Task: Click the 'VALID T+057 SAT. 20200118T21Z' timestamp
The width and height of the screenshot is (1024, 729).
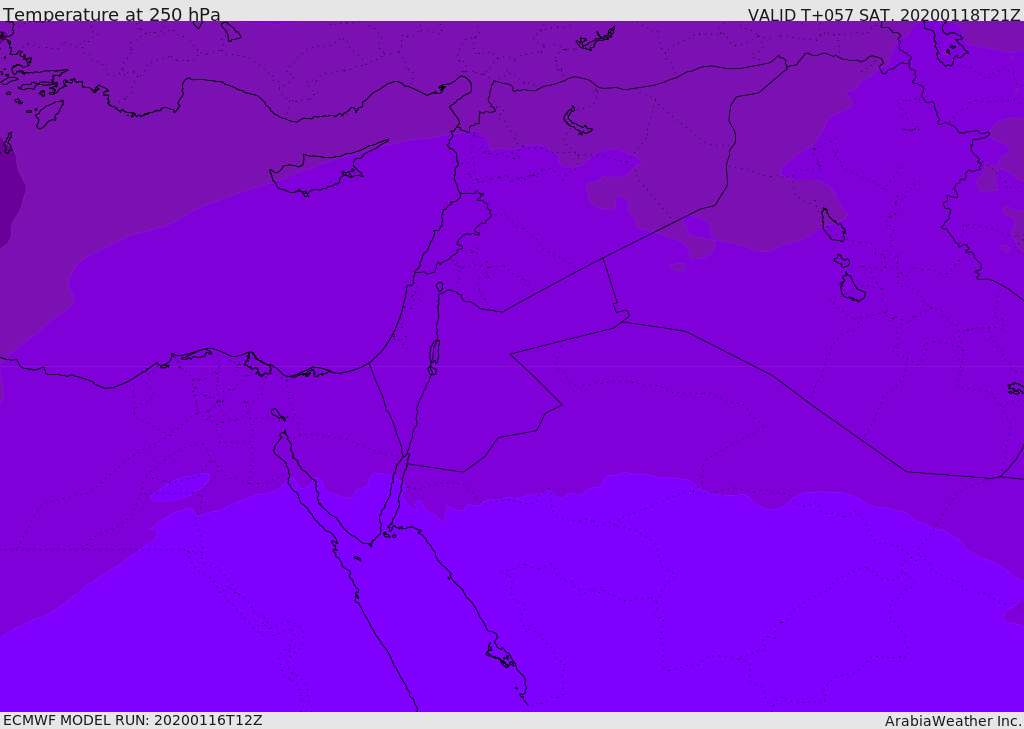Action: 884,15
